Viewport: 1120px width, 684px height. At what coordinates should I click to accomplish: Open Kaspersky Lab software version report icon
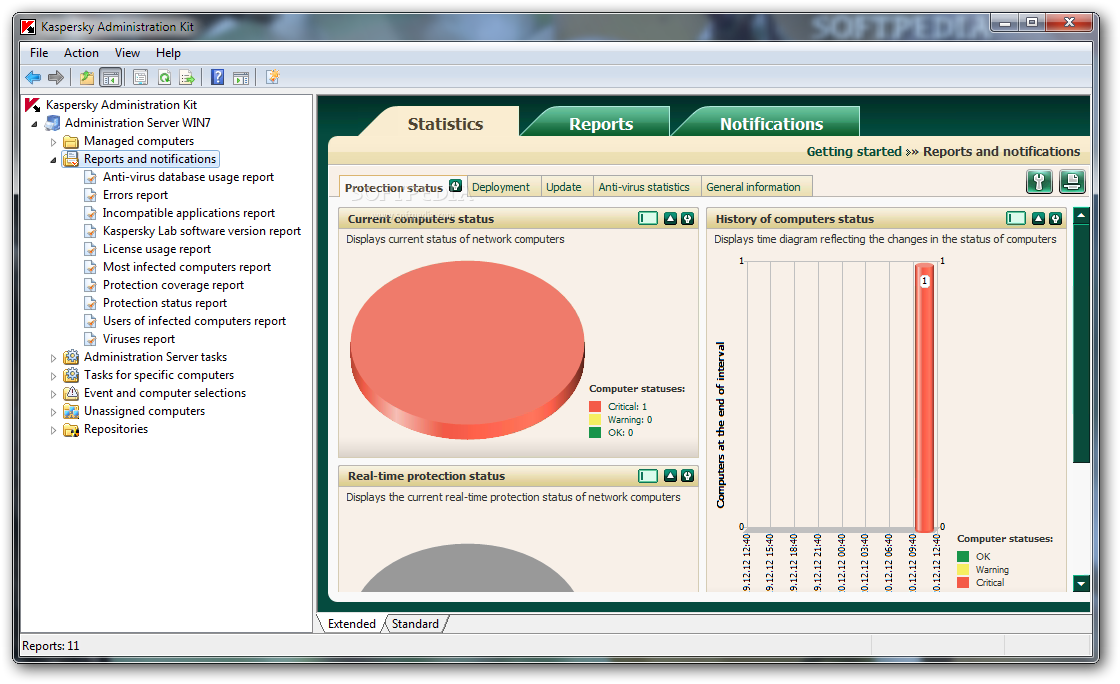(91, 231)
